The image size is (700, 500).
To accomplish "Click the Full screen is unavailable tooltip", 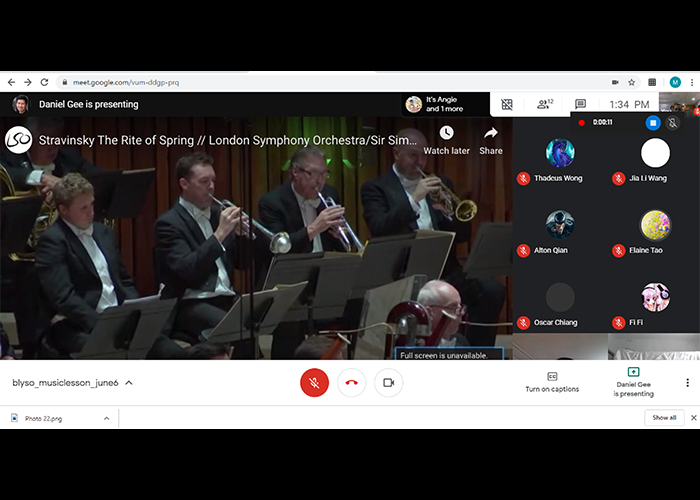I will tap(449, 354).
